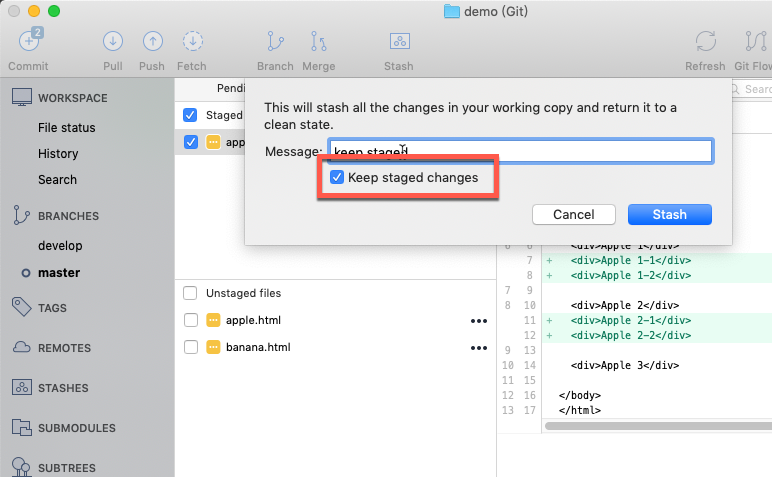Check the Unstaged files header checkbox
Viewport: 772px width, 477px height.
pos(190,293)
